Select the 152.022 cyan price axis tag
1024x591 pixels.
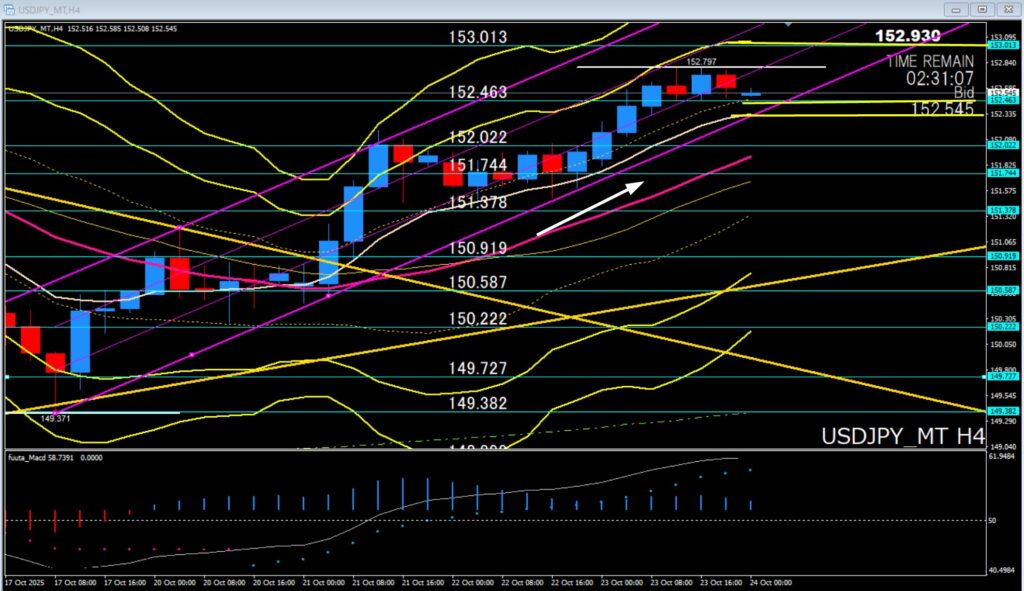[x=1002, y=145]
